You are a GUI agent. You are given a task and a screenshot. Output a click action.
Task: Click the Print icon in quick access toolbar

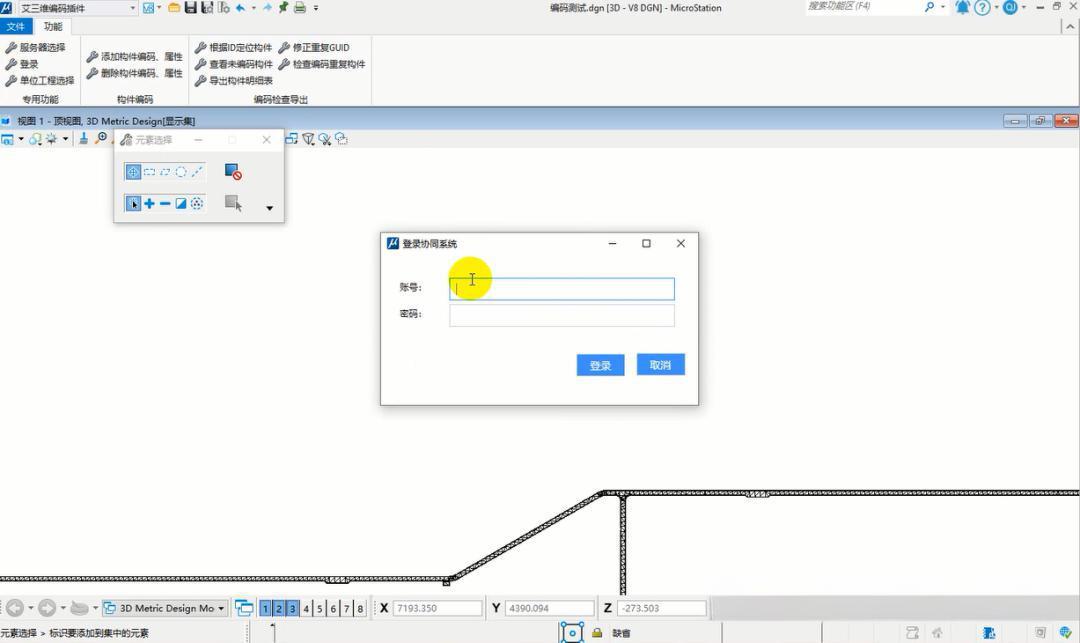(299, 8)
